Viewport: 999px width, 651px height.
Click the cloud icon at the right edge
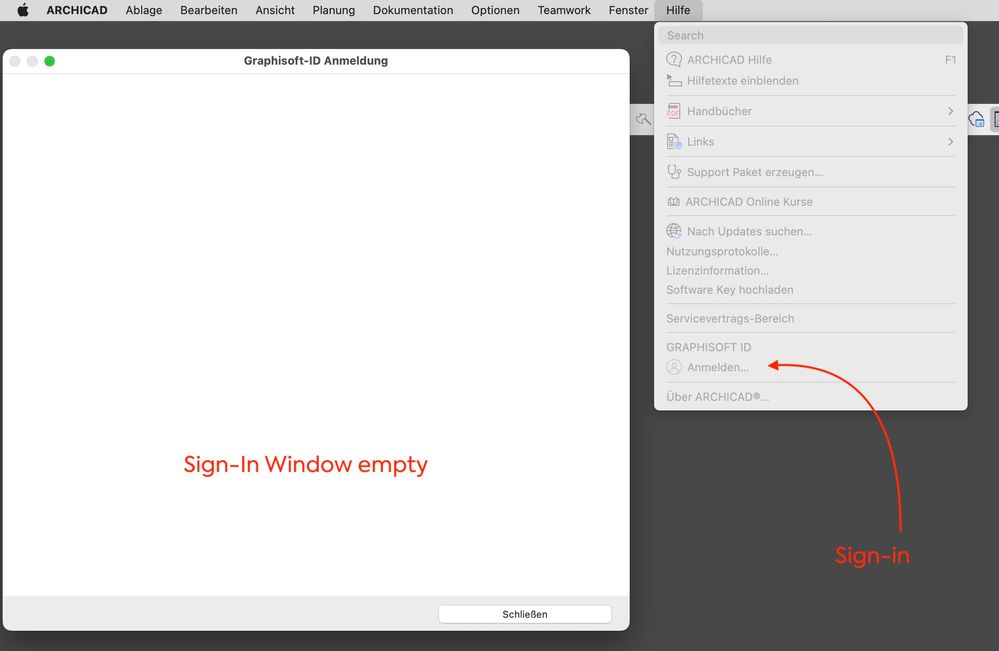click(975, 118)
